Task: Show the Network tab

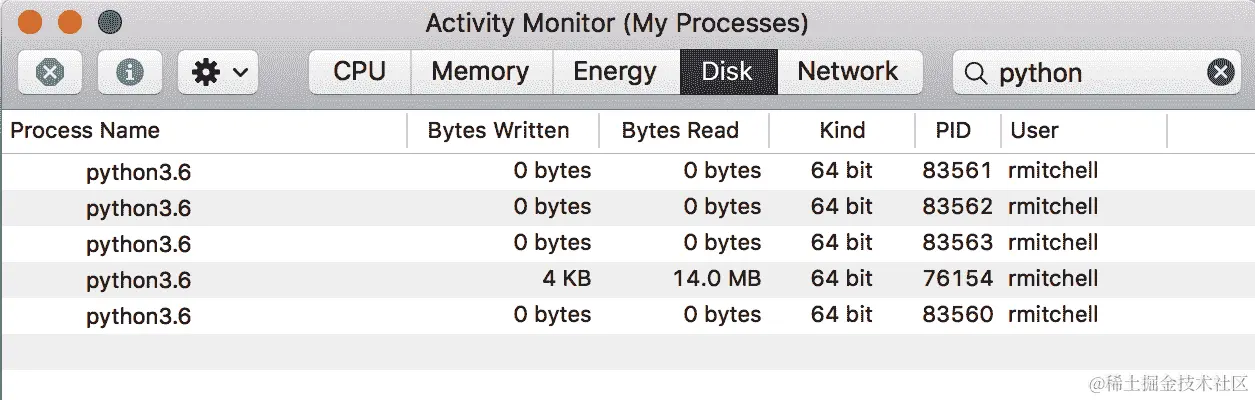Action: pos(848,72)
